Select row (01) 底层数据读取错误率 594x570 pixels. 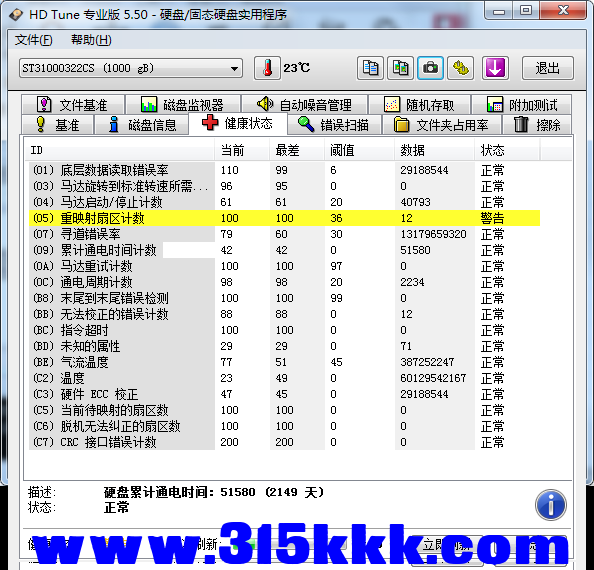[284, 170]
